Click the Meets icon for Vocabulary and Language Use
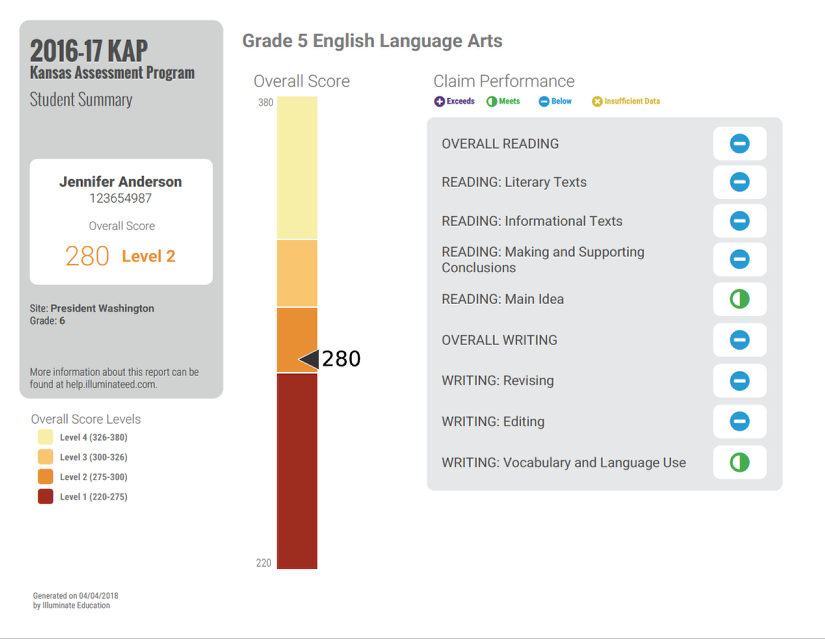Screen dimensions: 825x639 pos(739,462)
